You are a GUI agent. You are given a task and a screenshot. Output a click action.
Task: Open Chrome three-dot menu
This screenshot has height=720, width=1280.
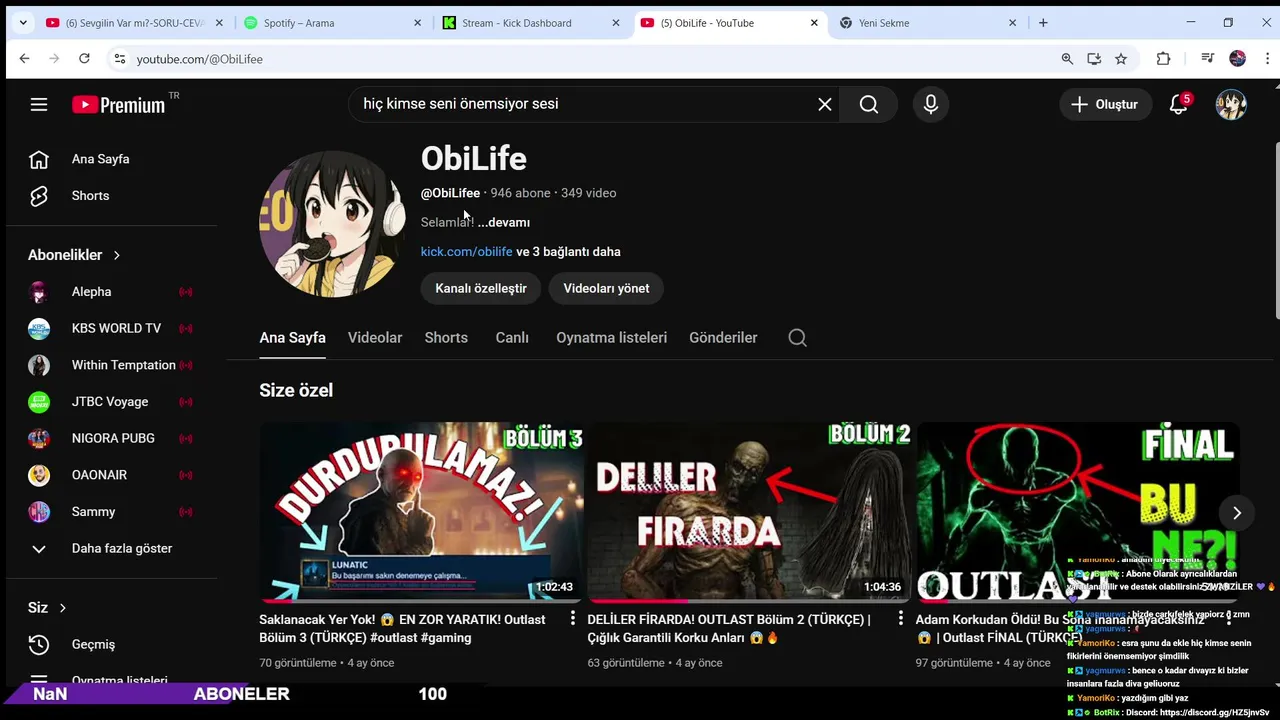point(1267,59)
